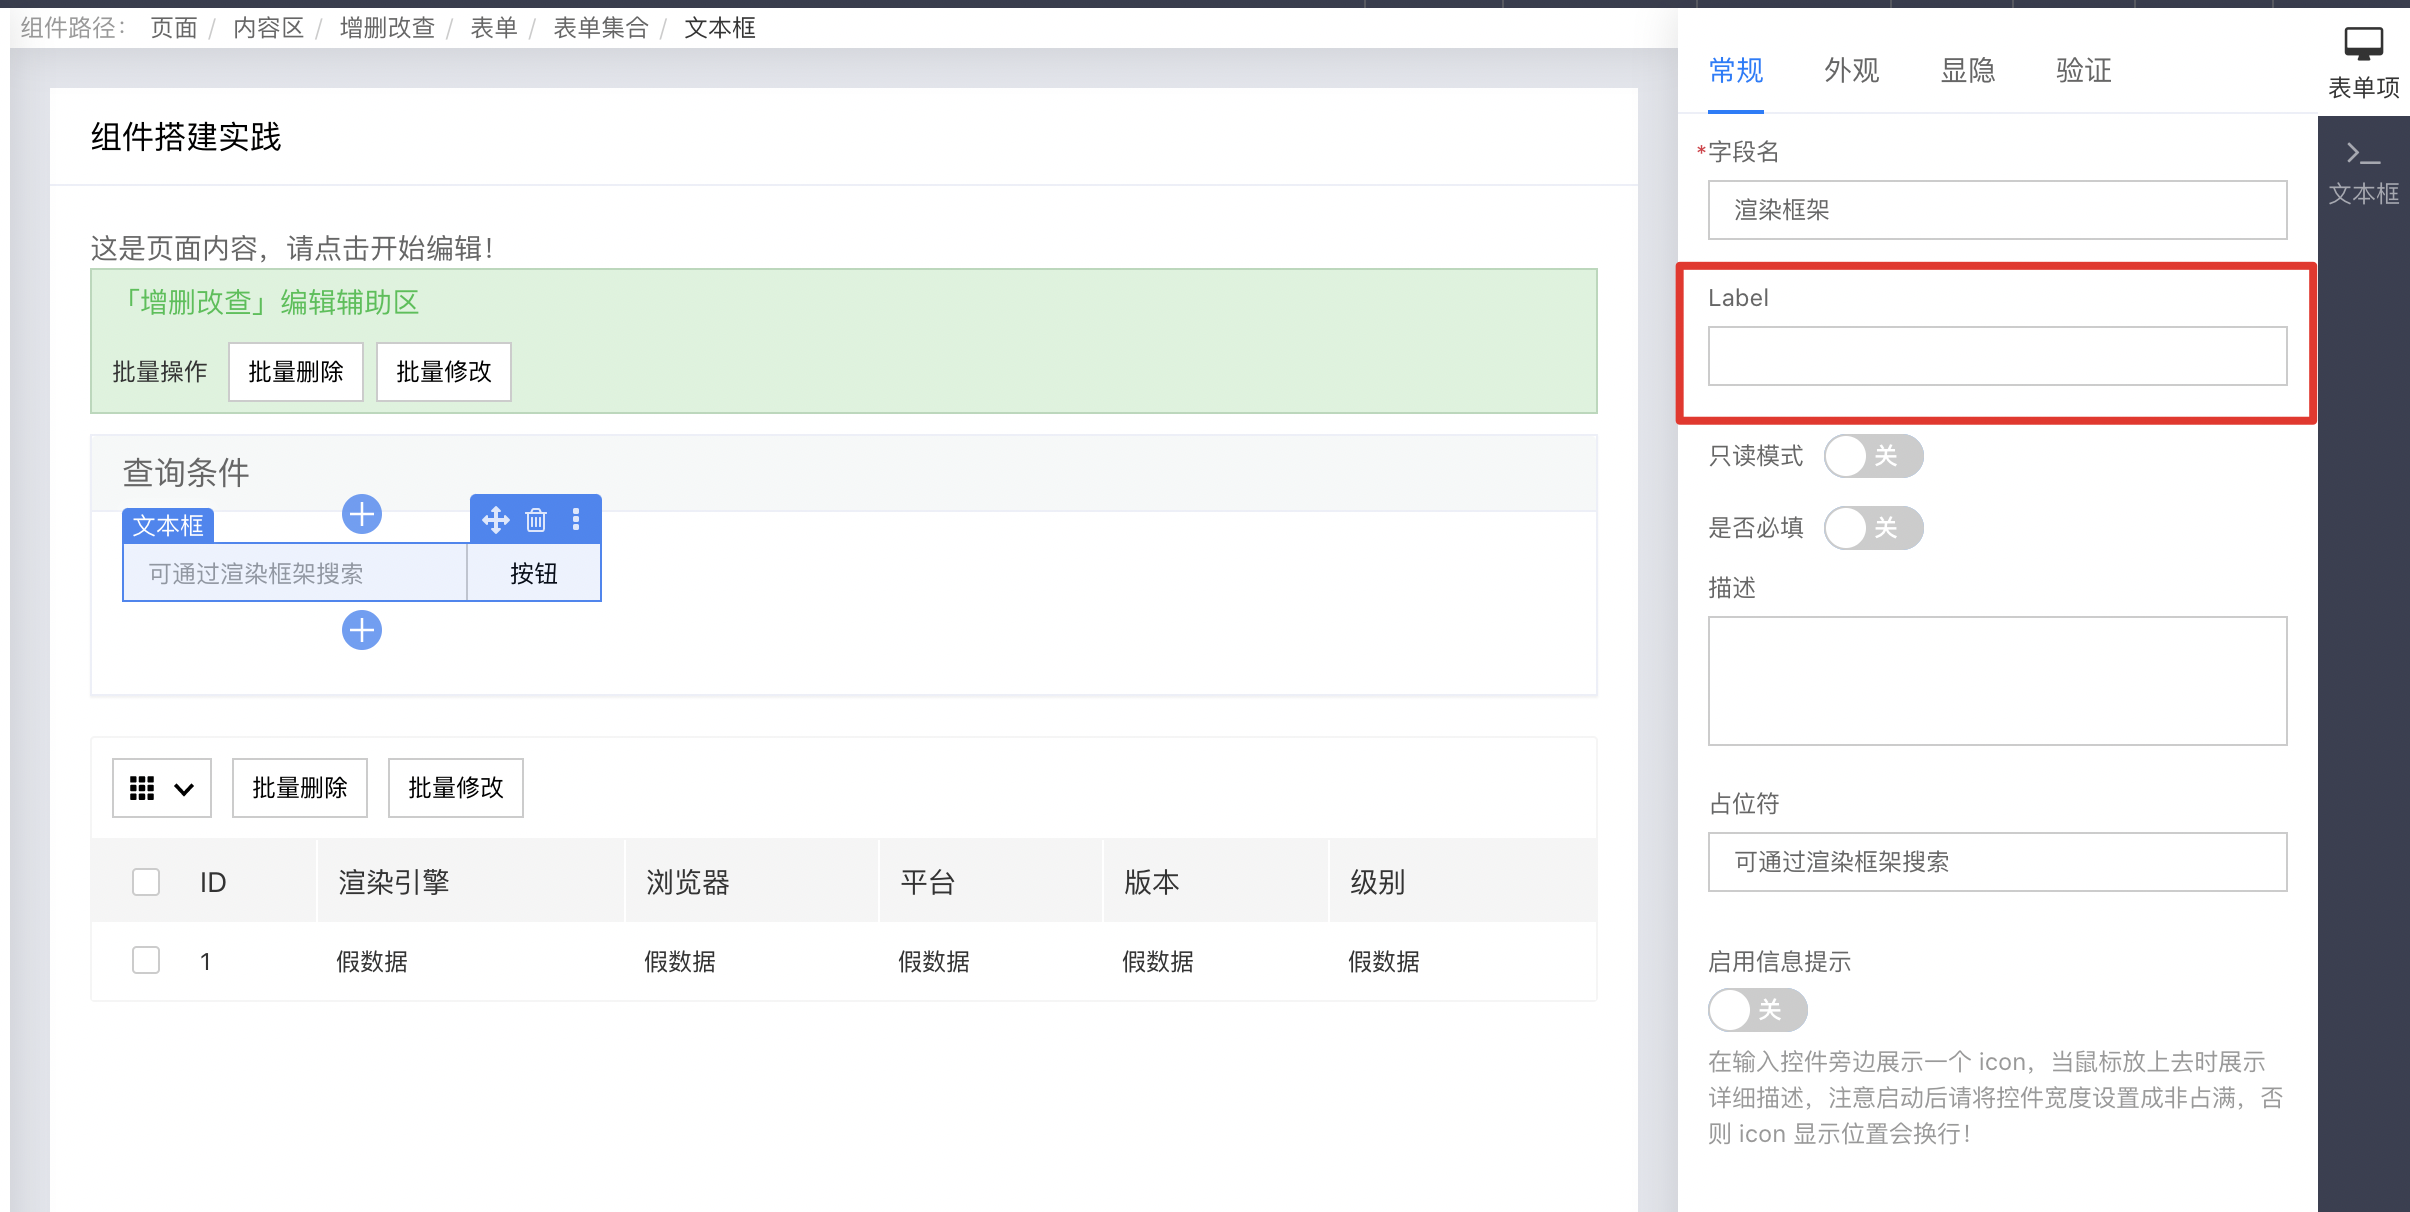Toggle the 是否必填 switch
The image size is (2410, 1212).
tap(1873, 528)
